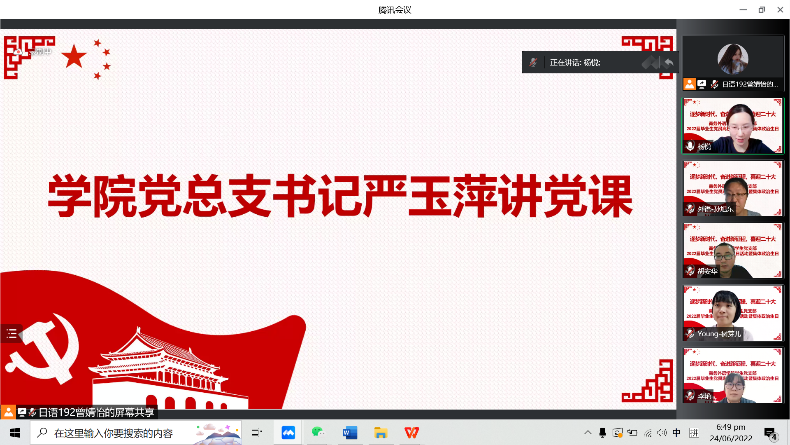Toggle the 中 input method indicator

click(x=677, y=433)
